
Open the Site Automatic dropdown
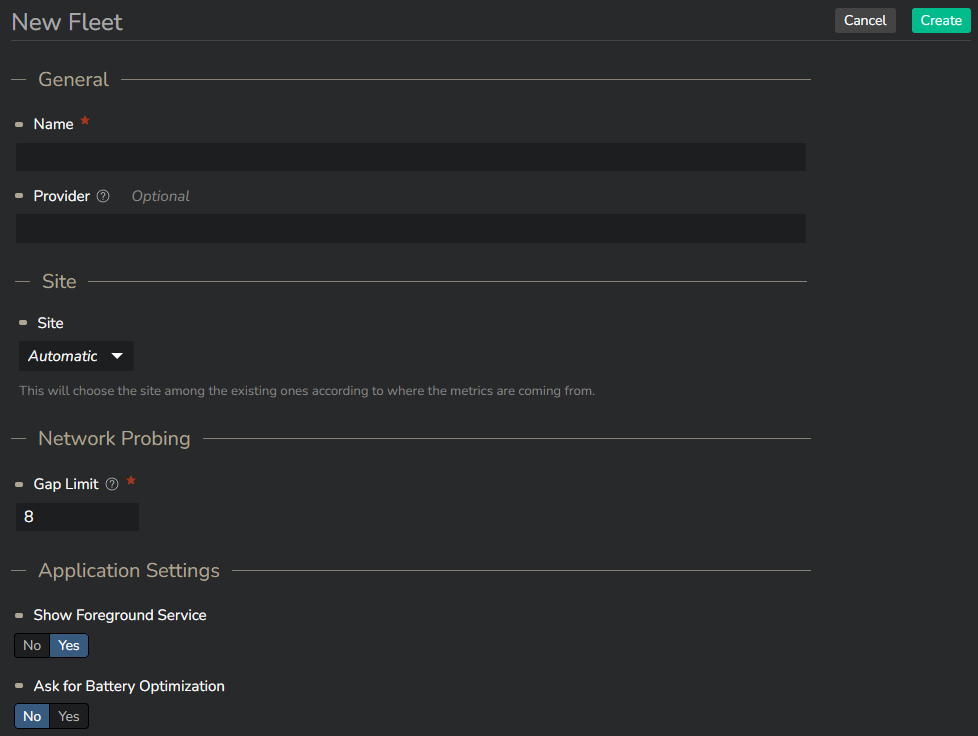click(76, 356)
